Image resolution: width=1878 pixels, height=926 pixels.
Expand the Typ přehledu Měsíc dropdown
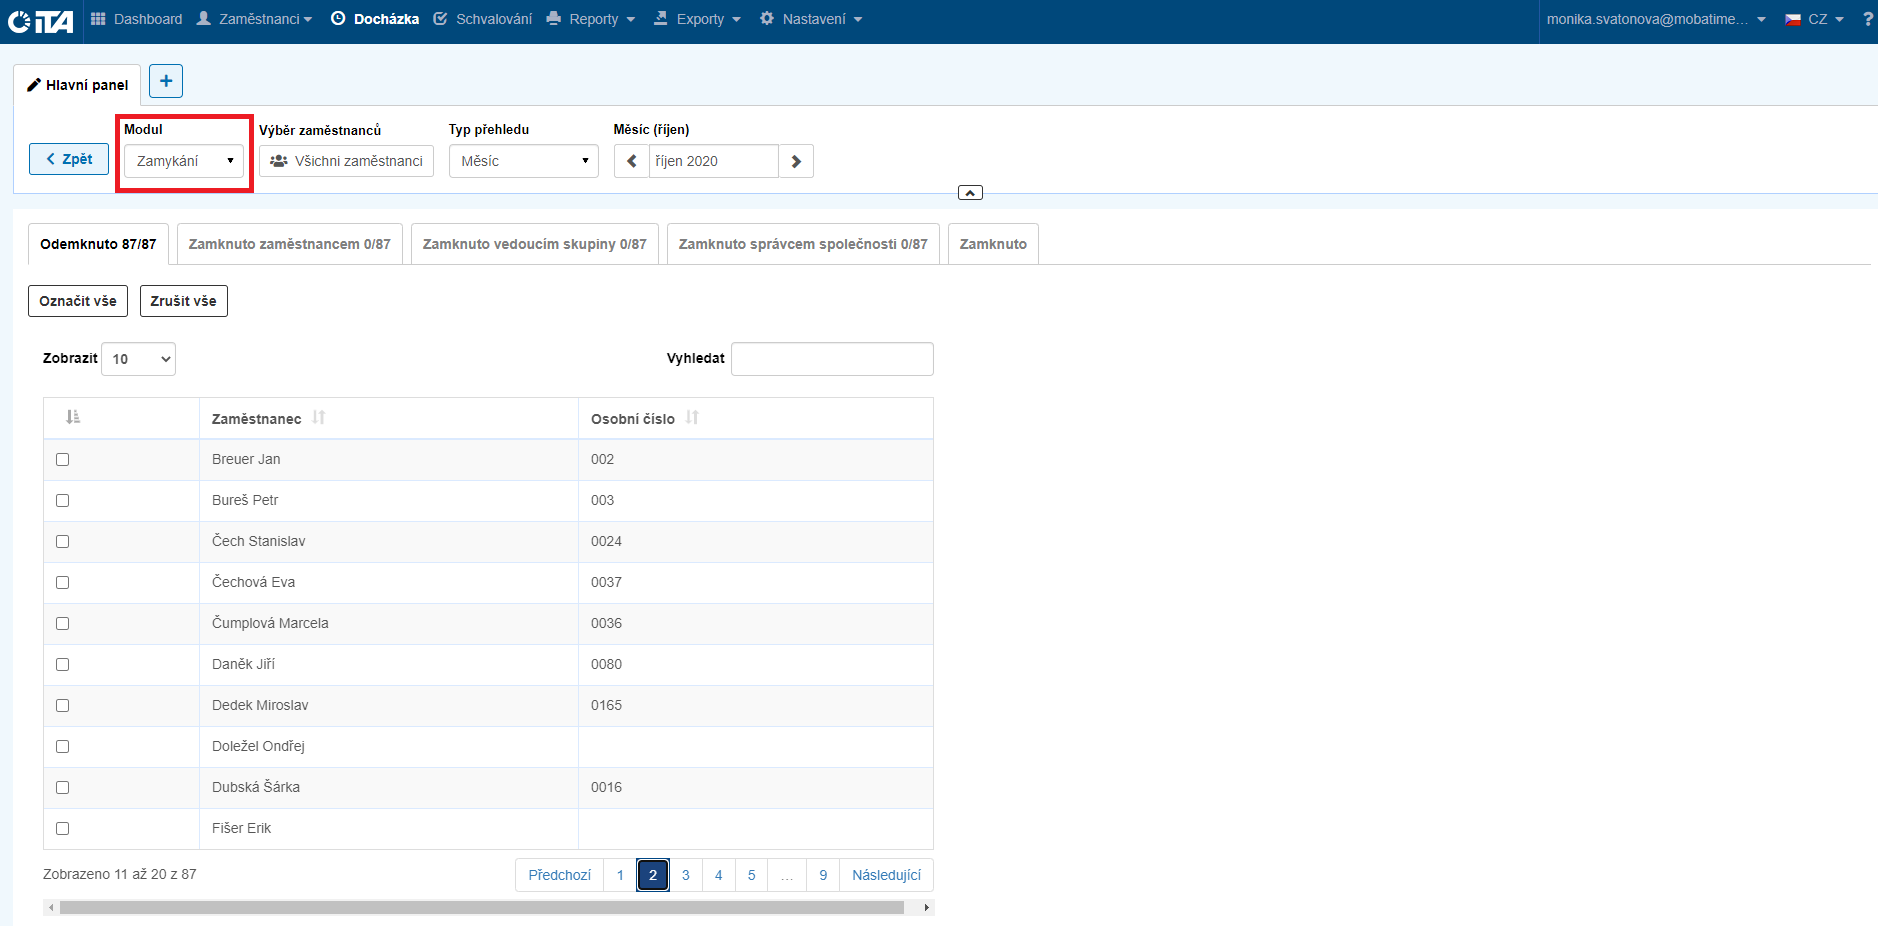pyautogui.click(x=523, y=161)
